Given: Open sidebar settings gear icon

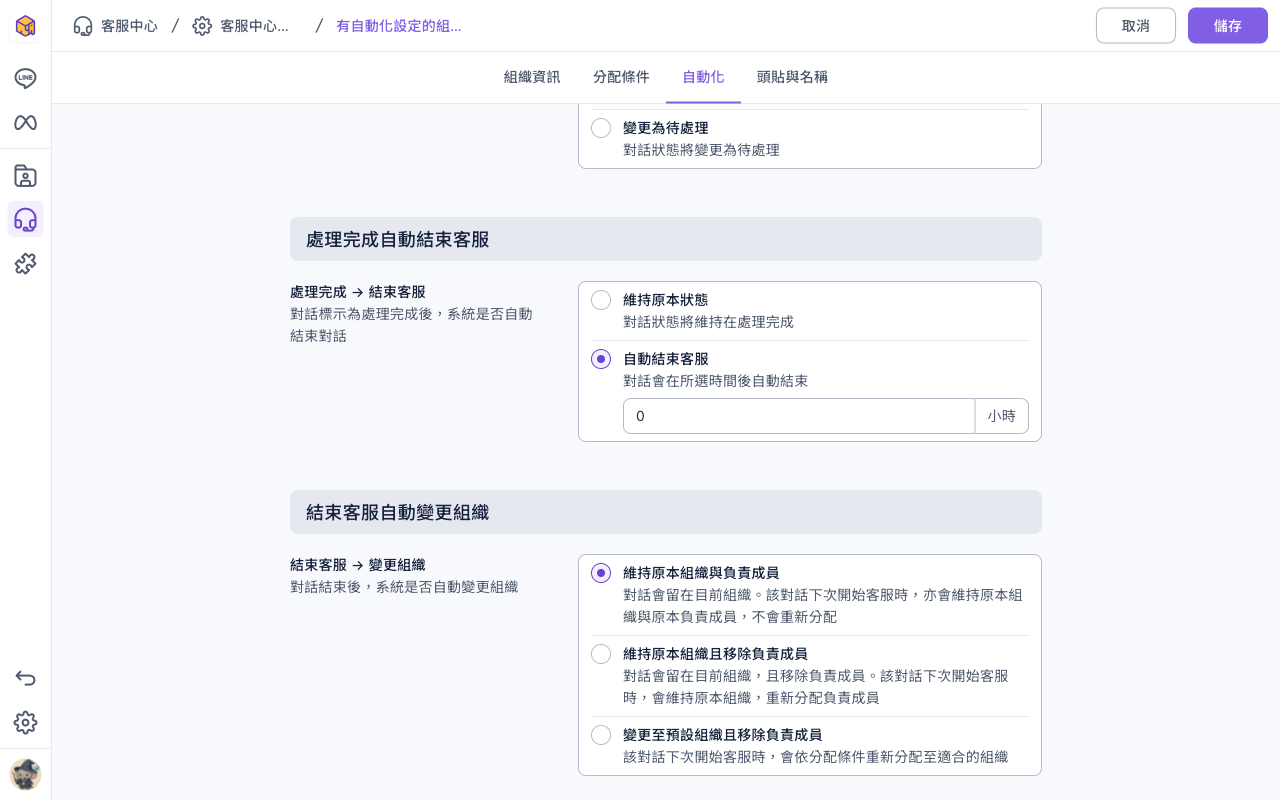Looking at the screenshot, I should 25,722.
